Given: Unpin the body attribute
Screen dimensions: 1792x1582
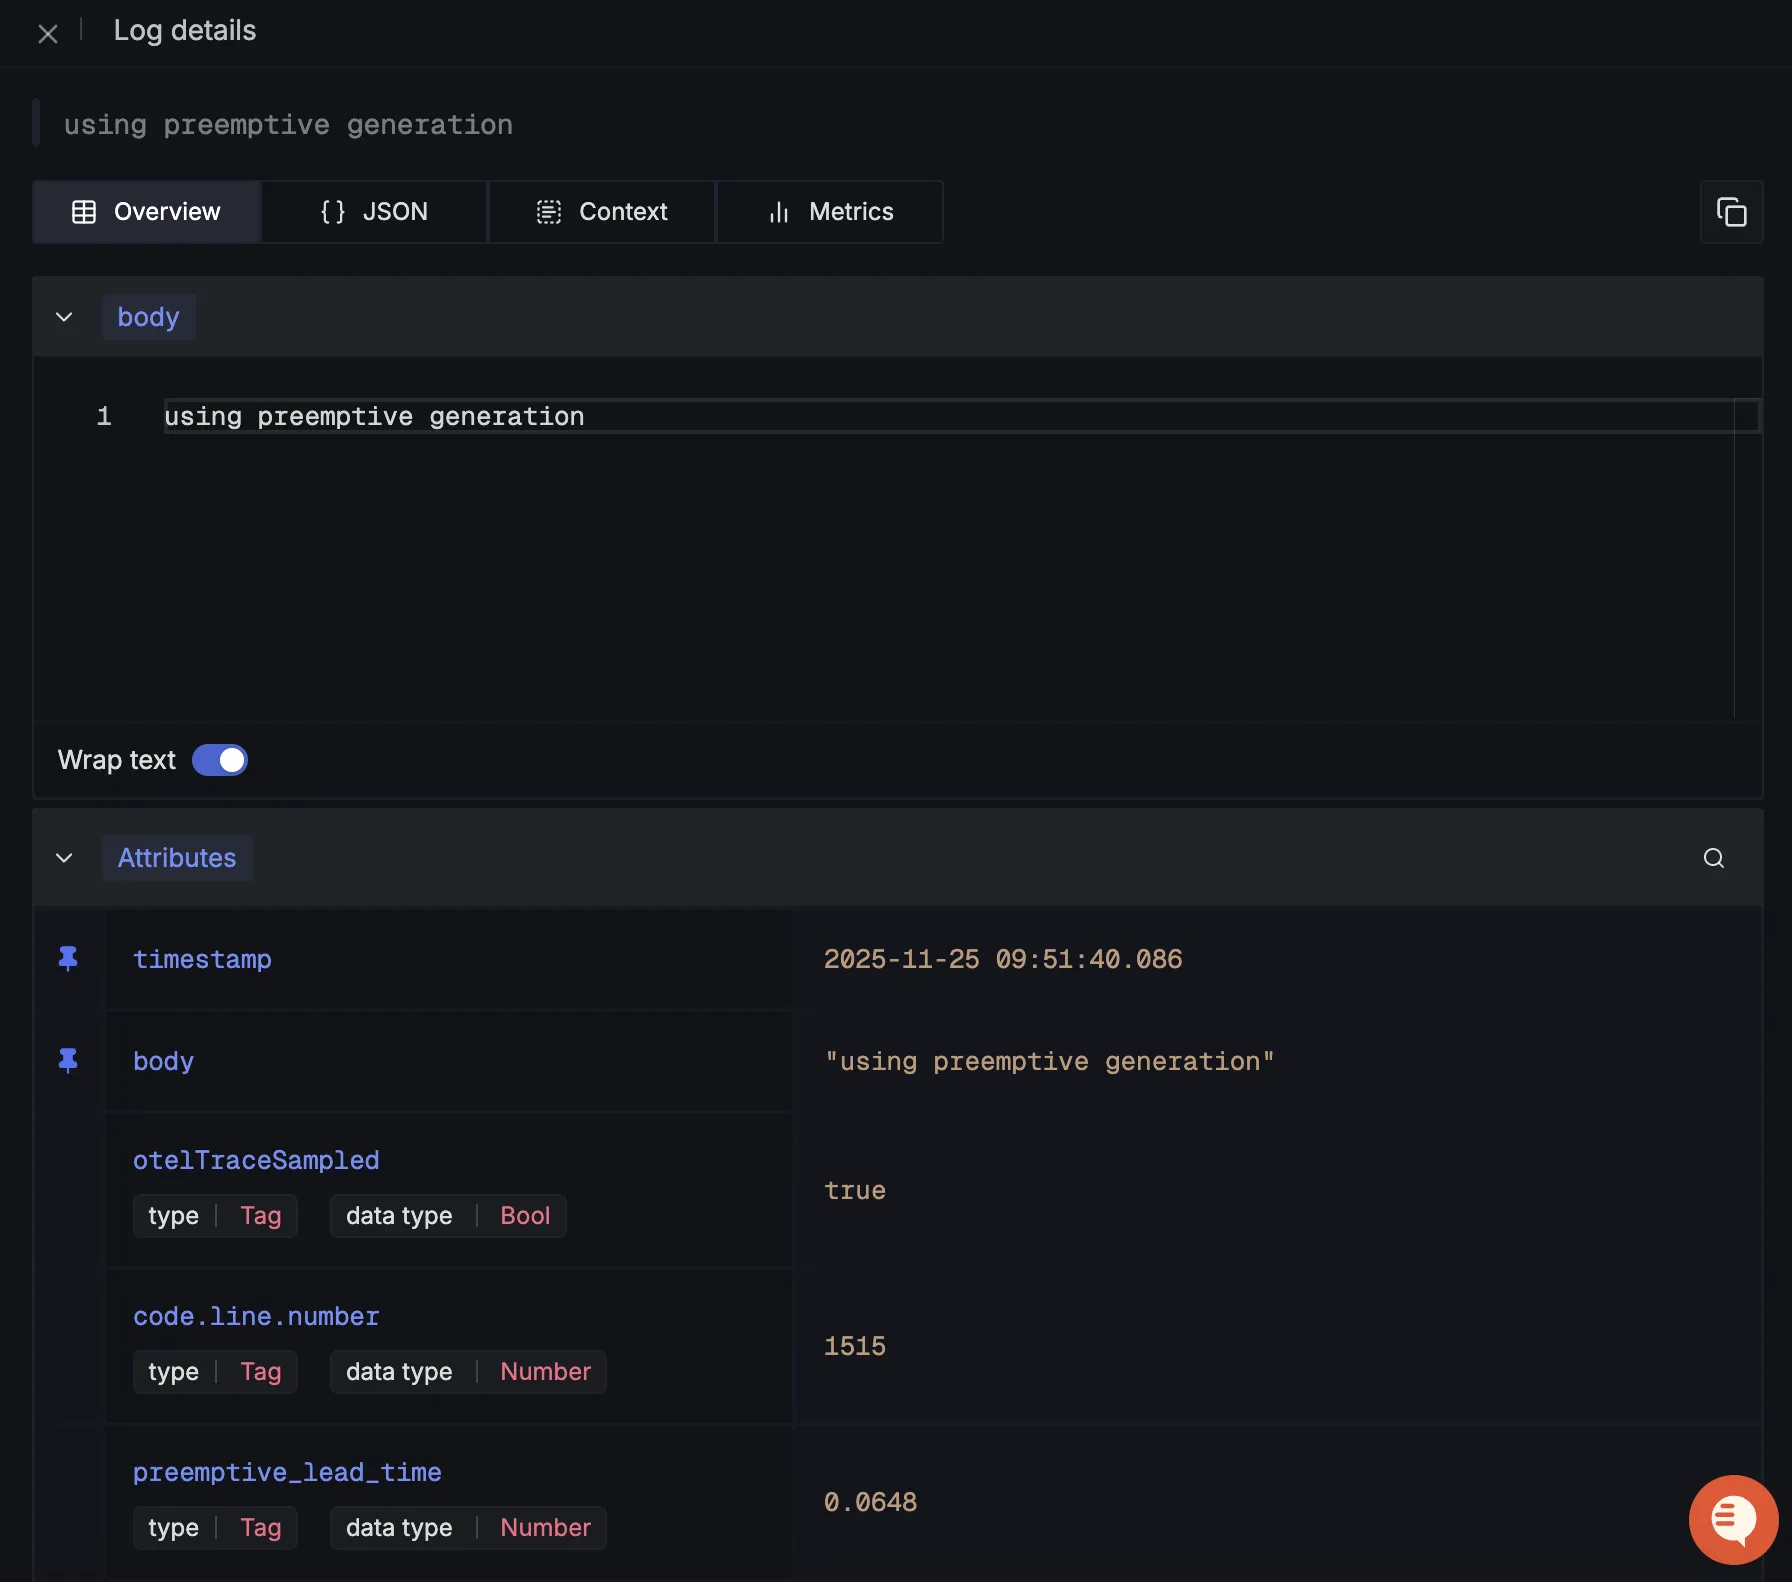Looking at the screenshot, I should (67, 1060).
